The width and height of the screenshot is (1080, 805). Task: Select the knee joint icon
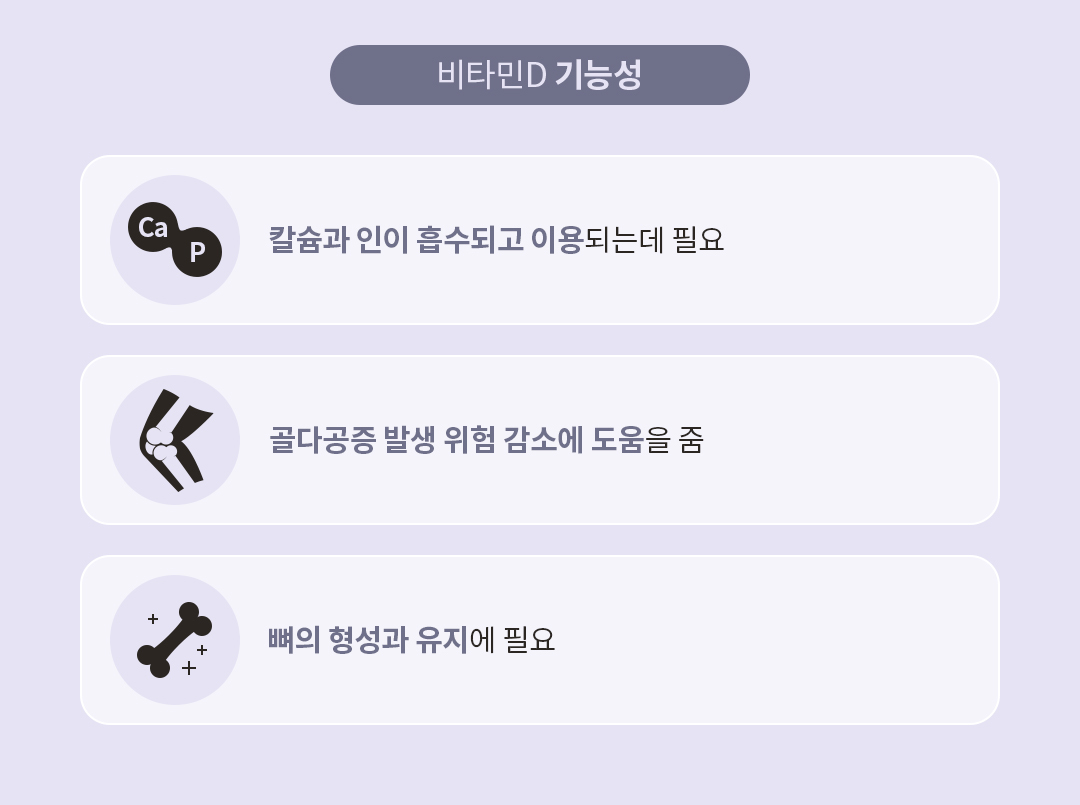tap(175, 440)
